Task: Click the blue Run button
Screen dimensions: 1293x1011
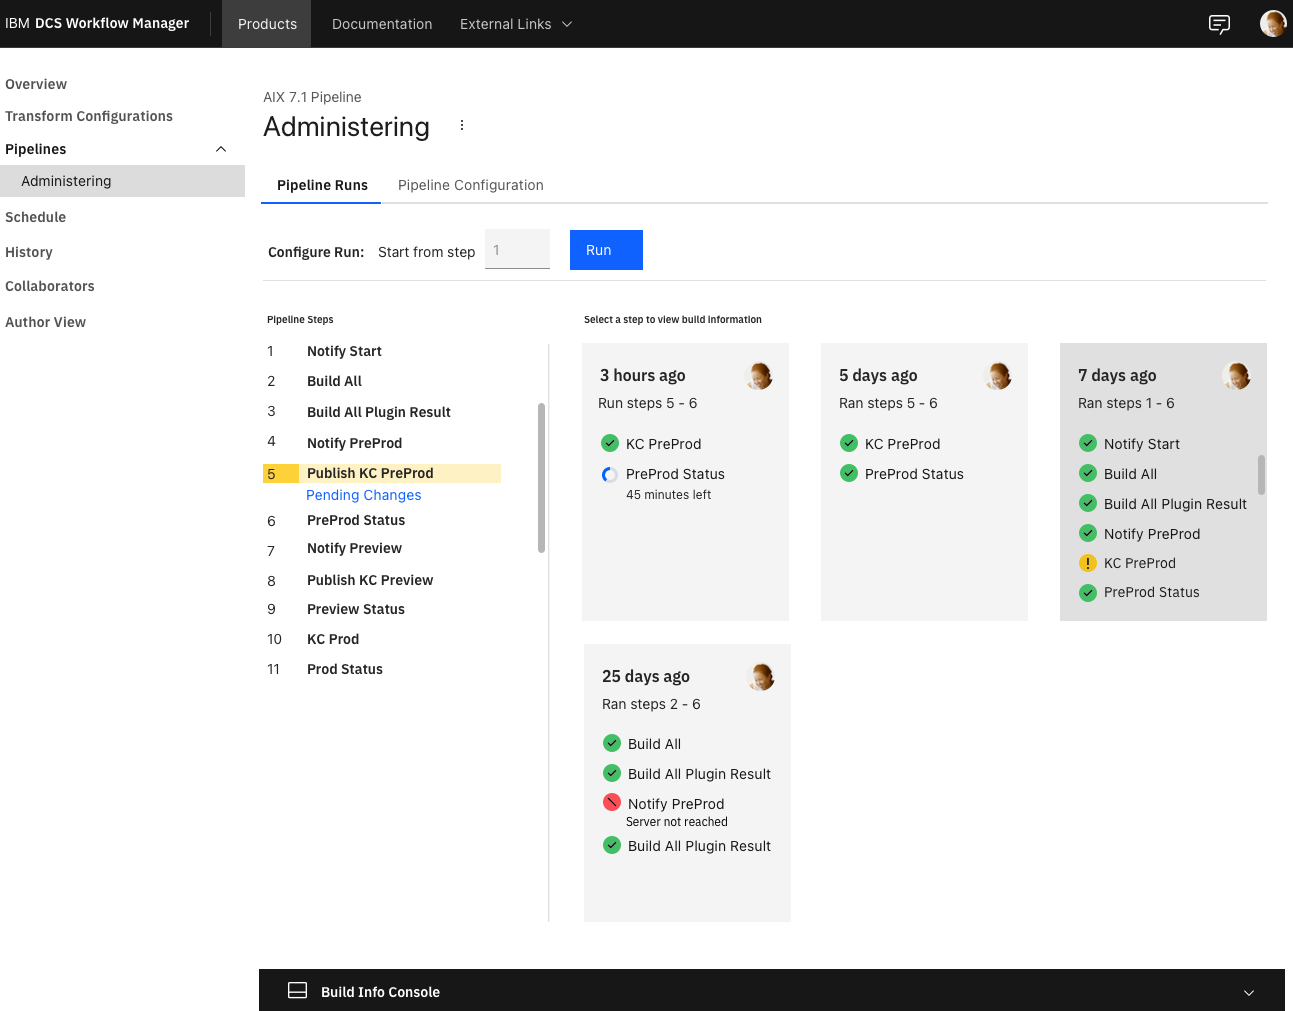Action: point(606,250)
